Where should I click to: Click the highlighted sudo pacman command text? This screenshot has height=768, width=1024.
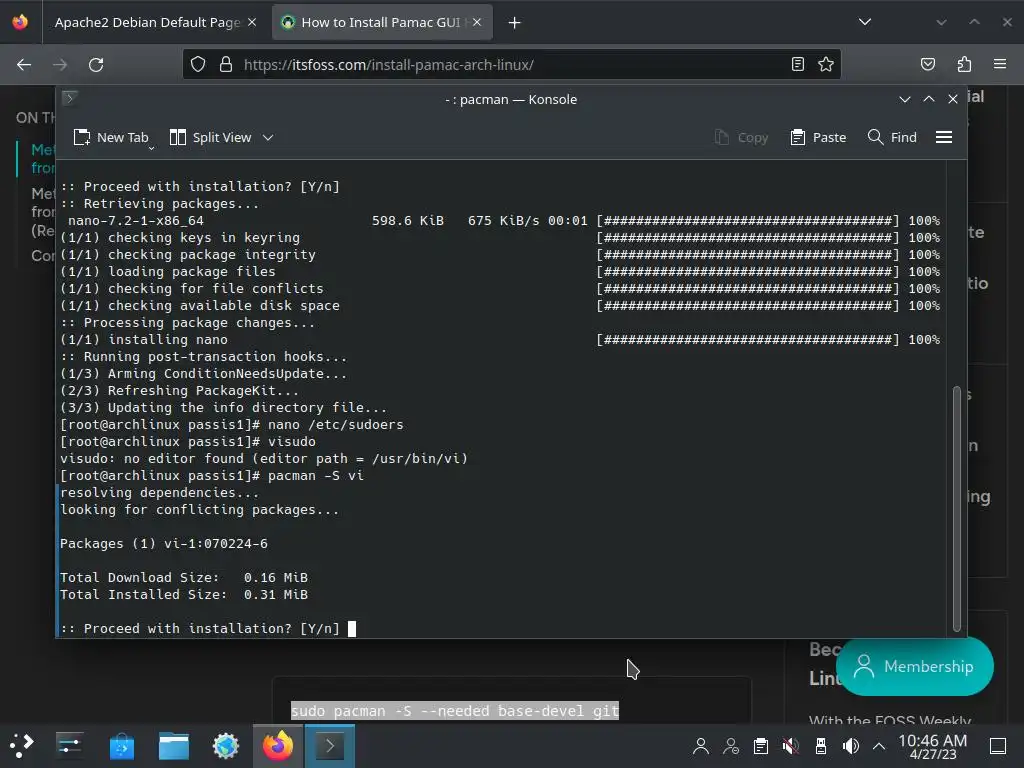tap(455, 711)
